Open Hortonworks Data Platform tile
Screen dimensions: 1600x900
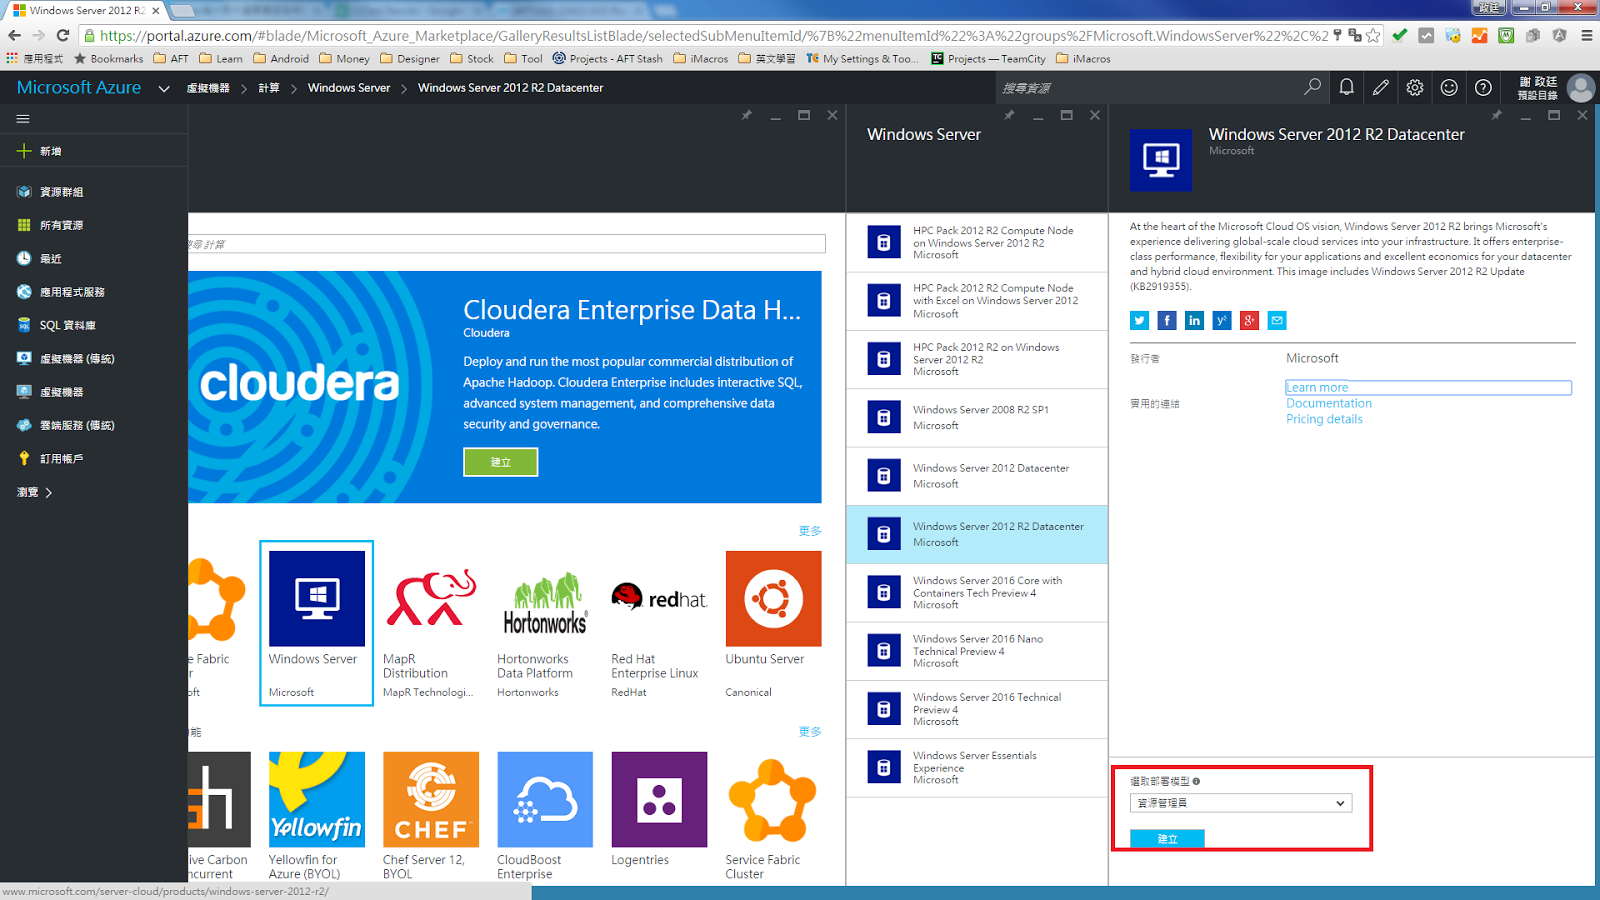click(x=545, y=623)
